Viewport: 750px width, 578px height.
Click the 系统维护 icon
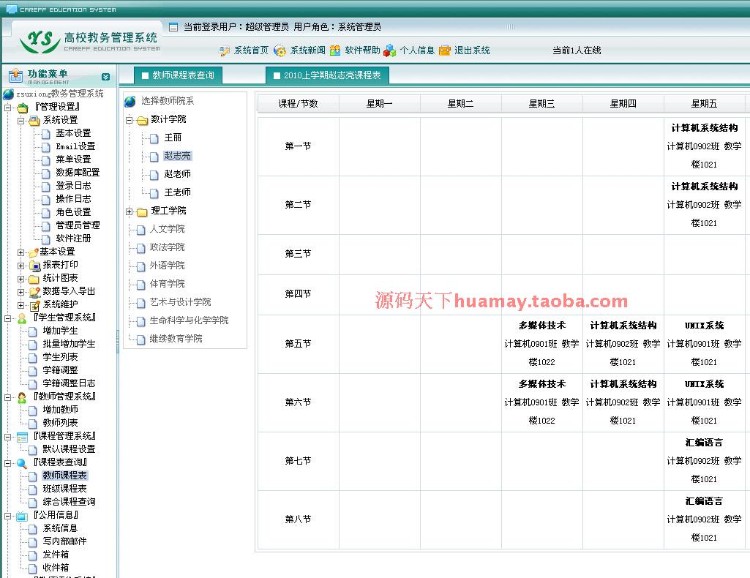tap(34, 305)
